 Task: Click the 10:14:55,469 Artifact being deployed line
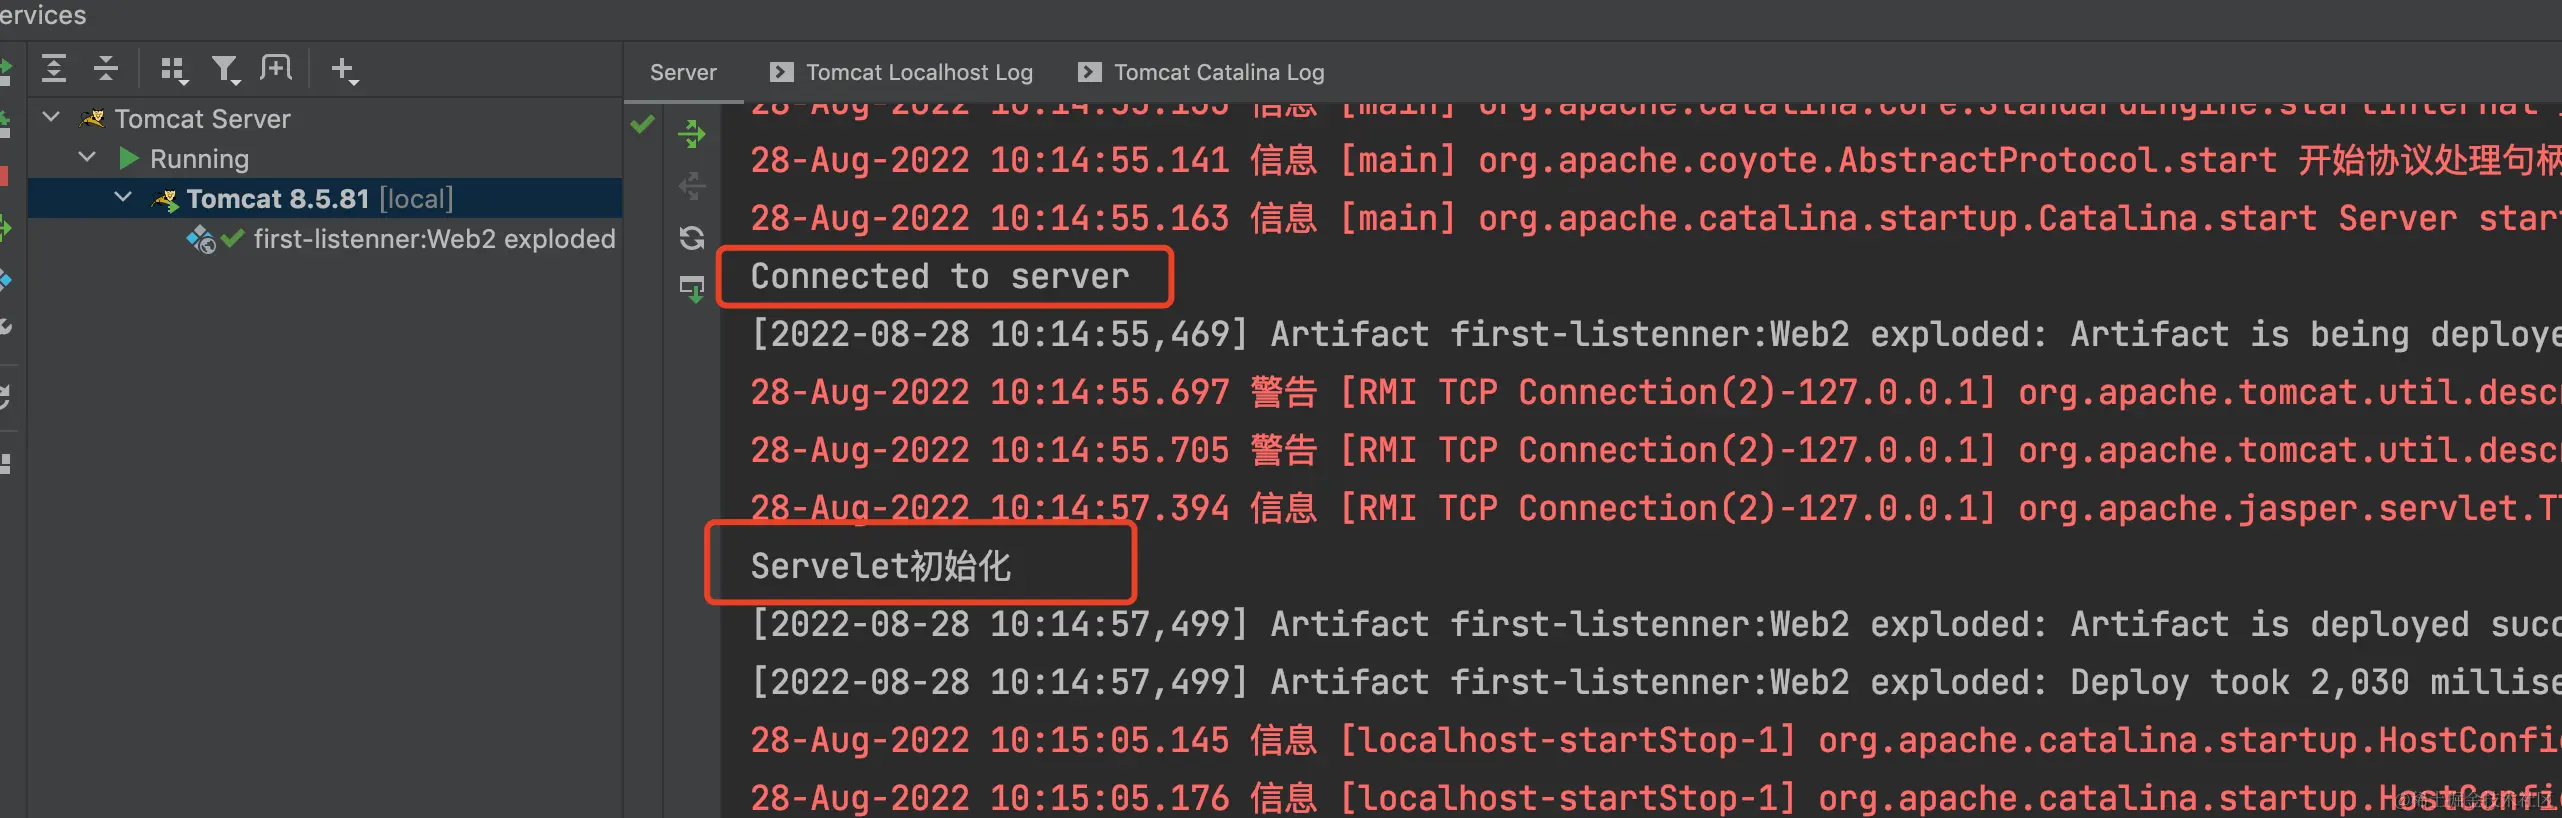(1656, 334)
